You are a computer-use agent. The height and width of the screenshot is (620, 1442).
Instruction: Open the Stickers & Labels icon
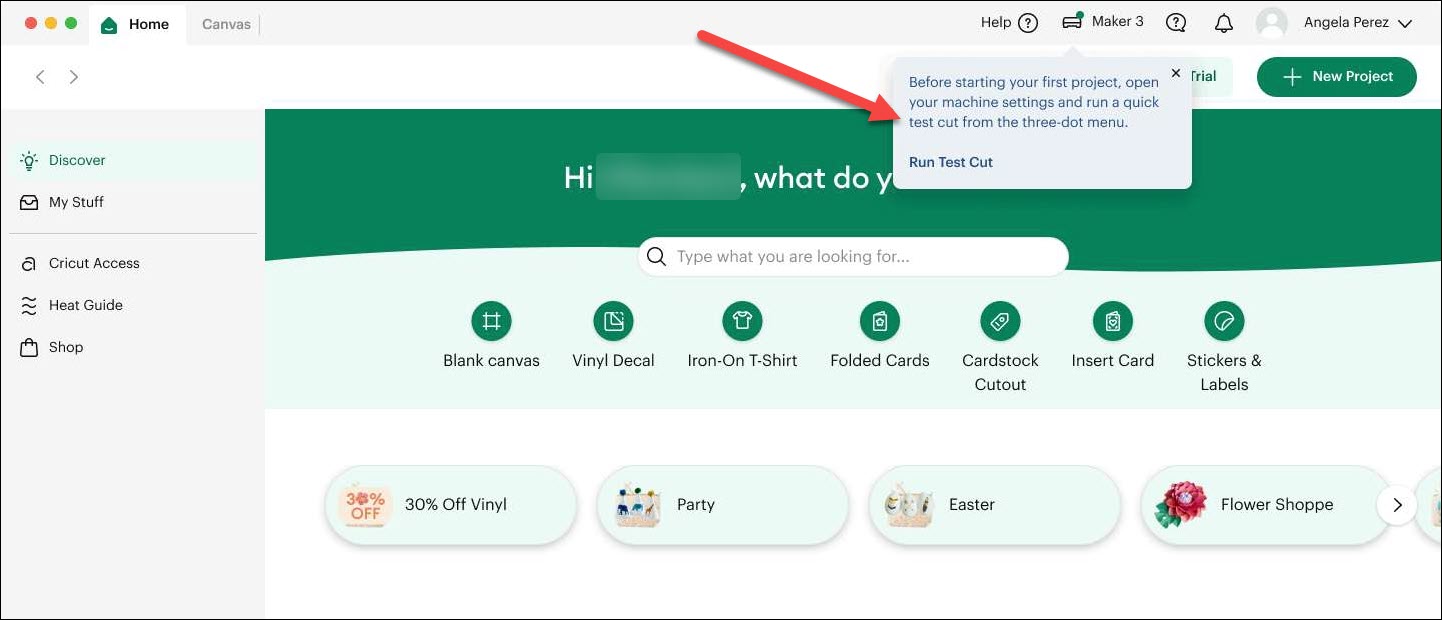pos(1224,321)
